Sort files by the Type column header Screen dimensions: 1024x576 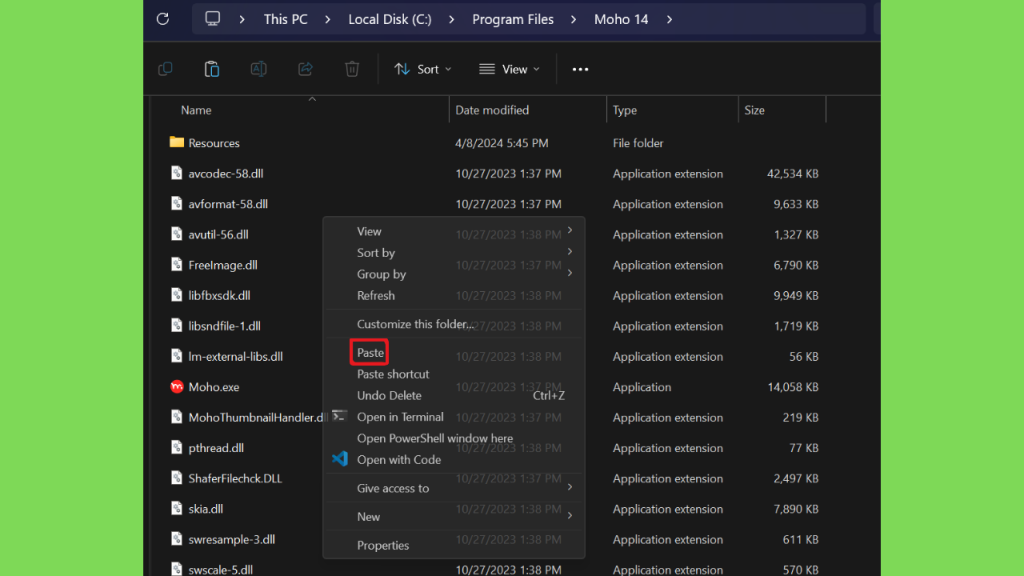click(x=624, y=110)
